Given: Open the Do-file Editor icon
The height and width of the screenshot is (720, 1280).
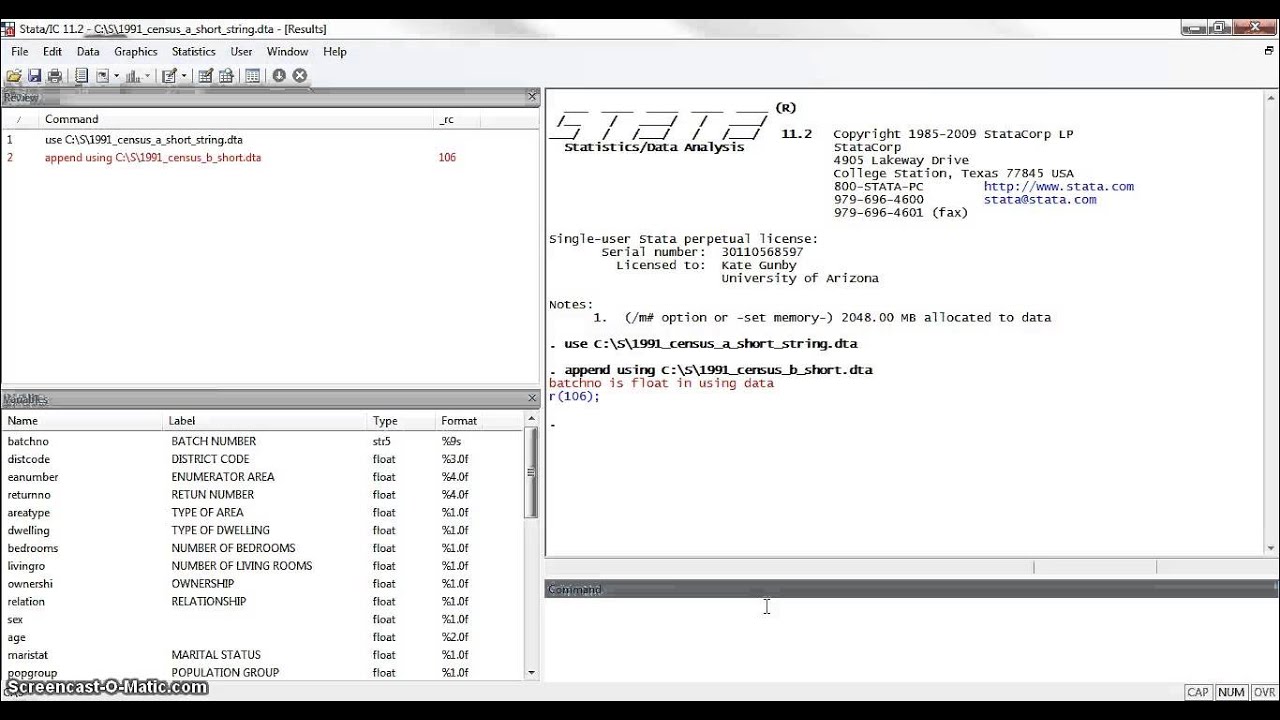Looking at the screenshot, I should point(169,76).
